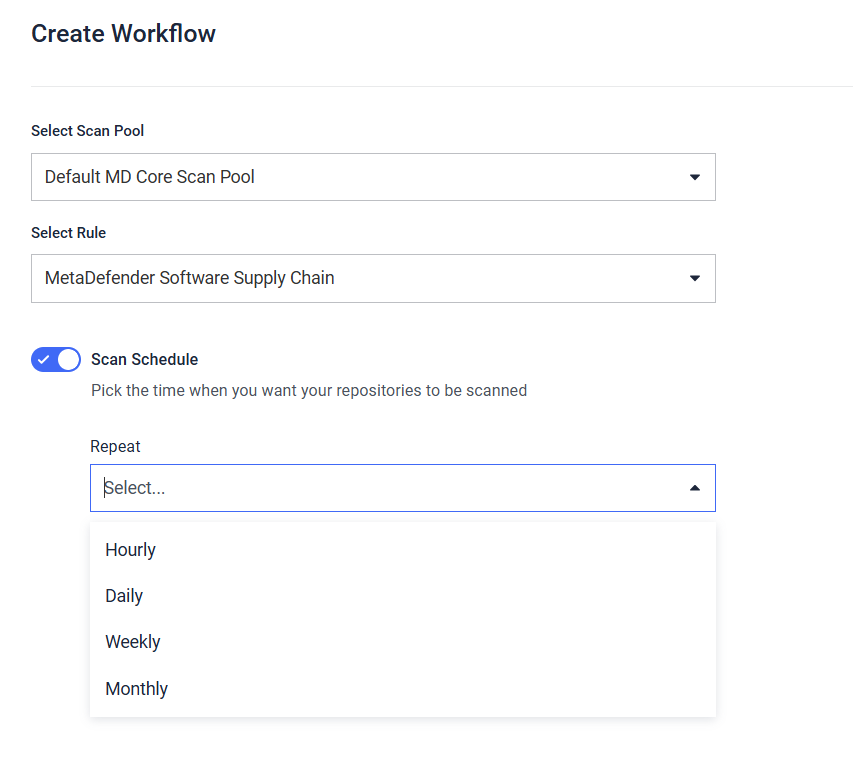The width and height of the screenshot is (853, 773).
Task: Select the Monthly repeat option
Action: (403, 689)
